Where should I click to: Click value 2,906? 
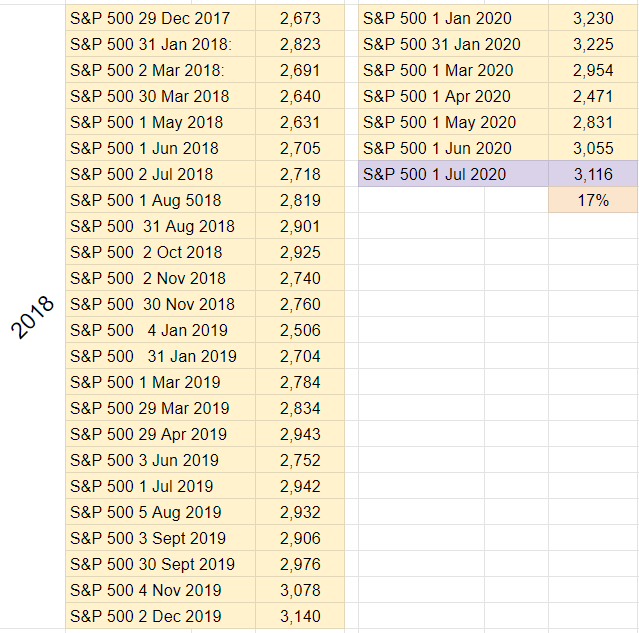(300, 538)
